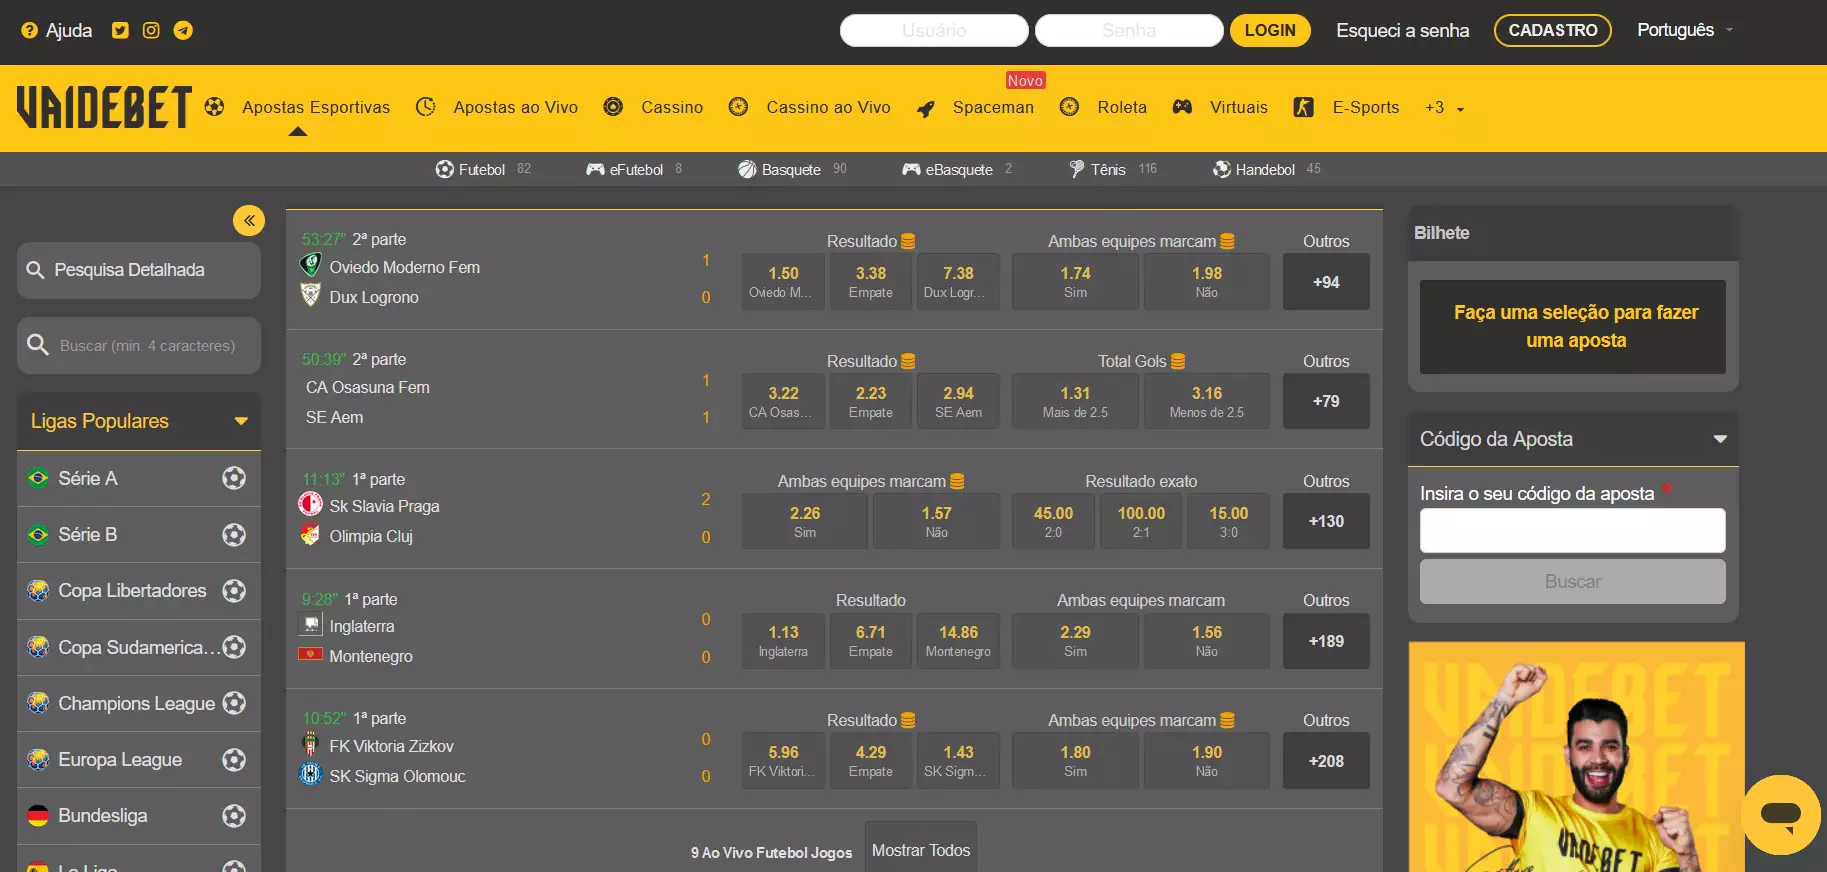Select the Handebol sport icon

1221,169
